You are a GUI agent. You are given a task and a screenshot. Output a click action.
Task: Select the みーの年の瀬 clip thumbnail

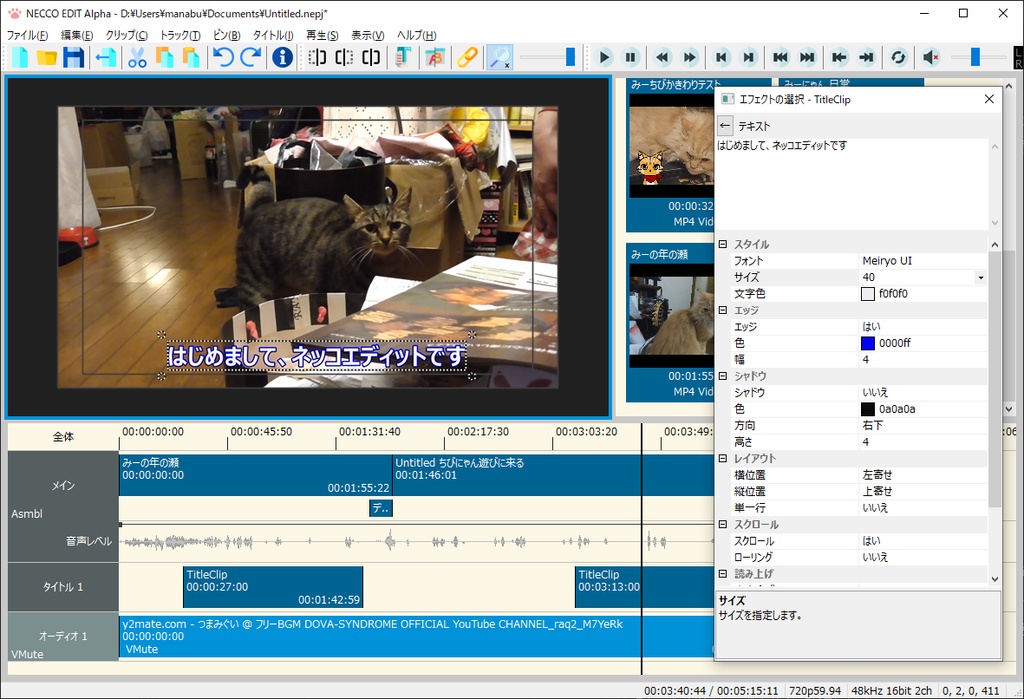[x=671, y=316]
